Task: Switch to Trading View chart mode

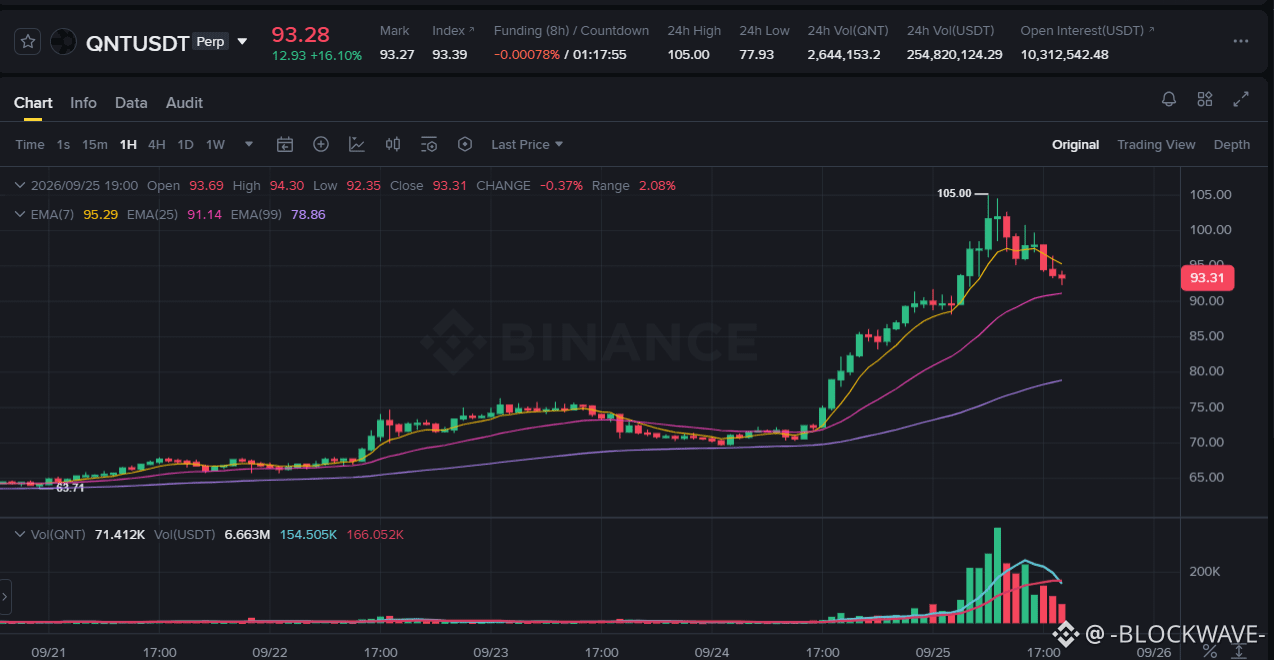Action: pos(1156,144)
